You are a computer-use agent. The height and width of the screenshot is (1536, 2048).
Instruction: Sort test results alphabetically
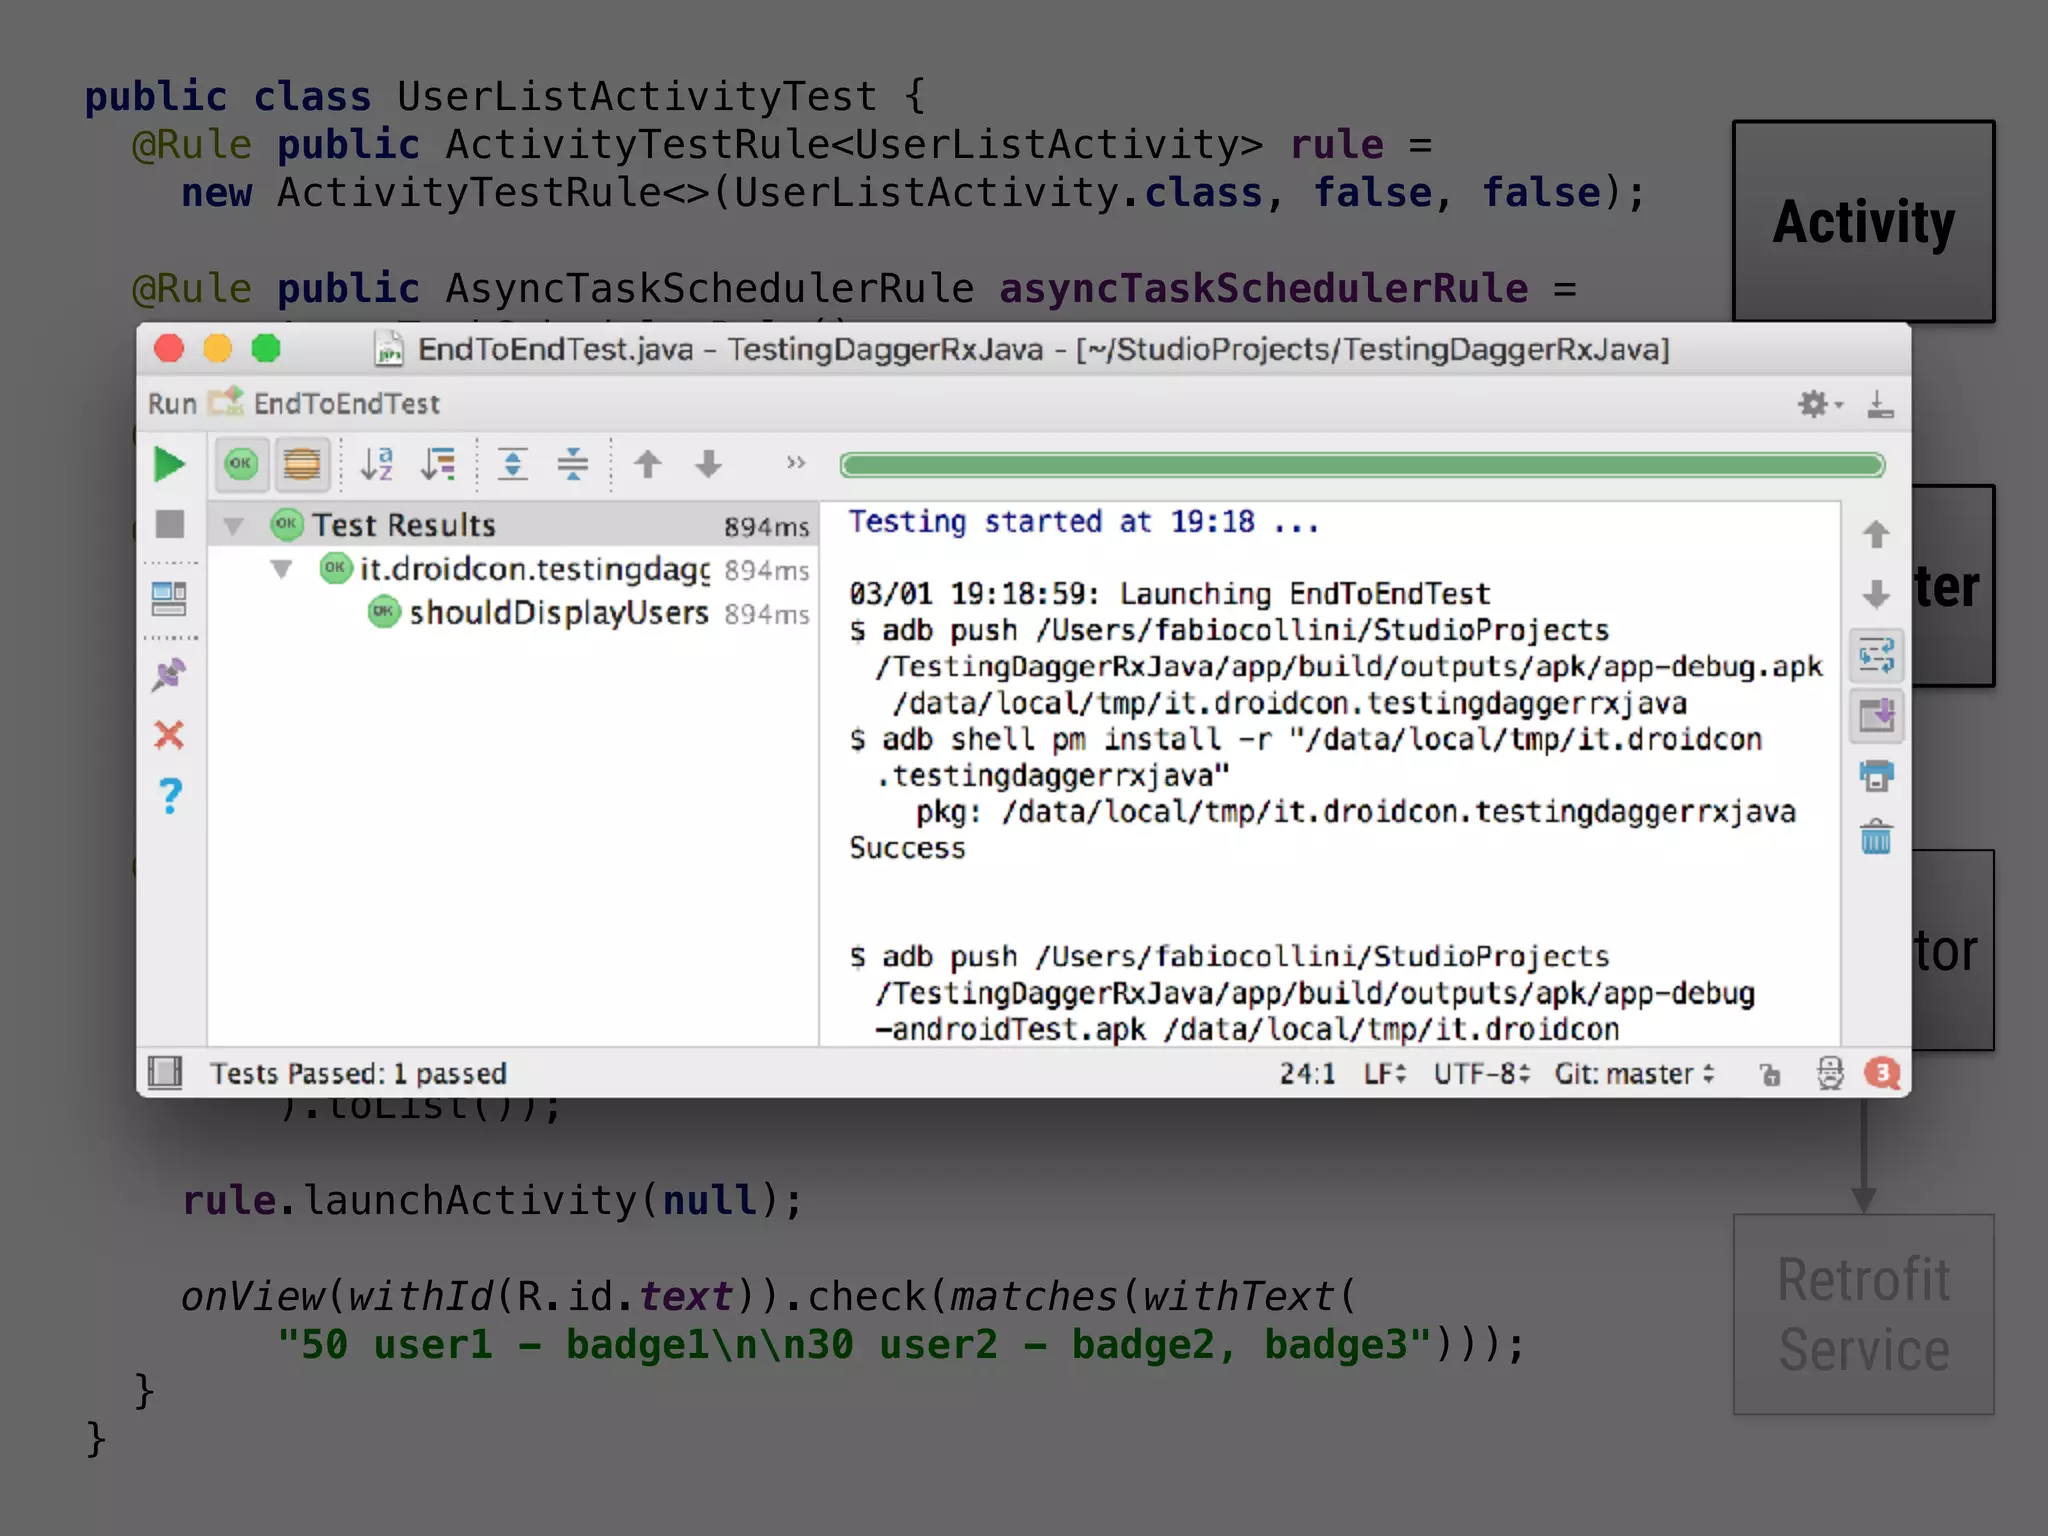coord(377,464)
